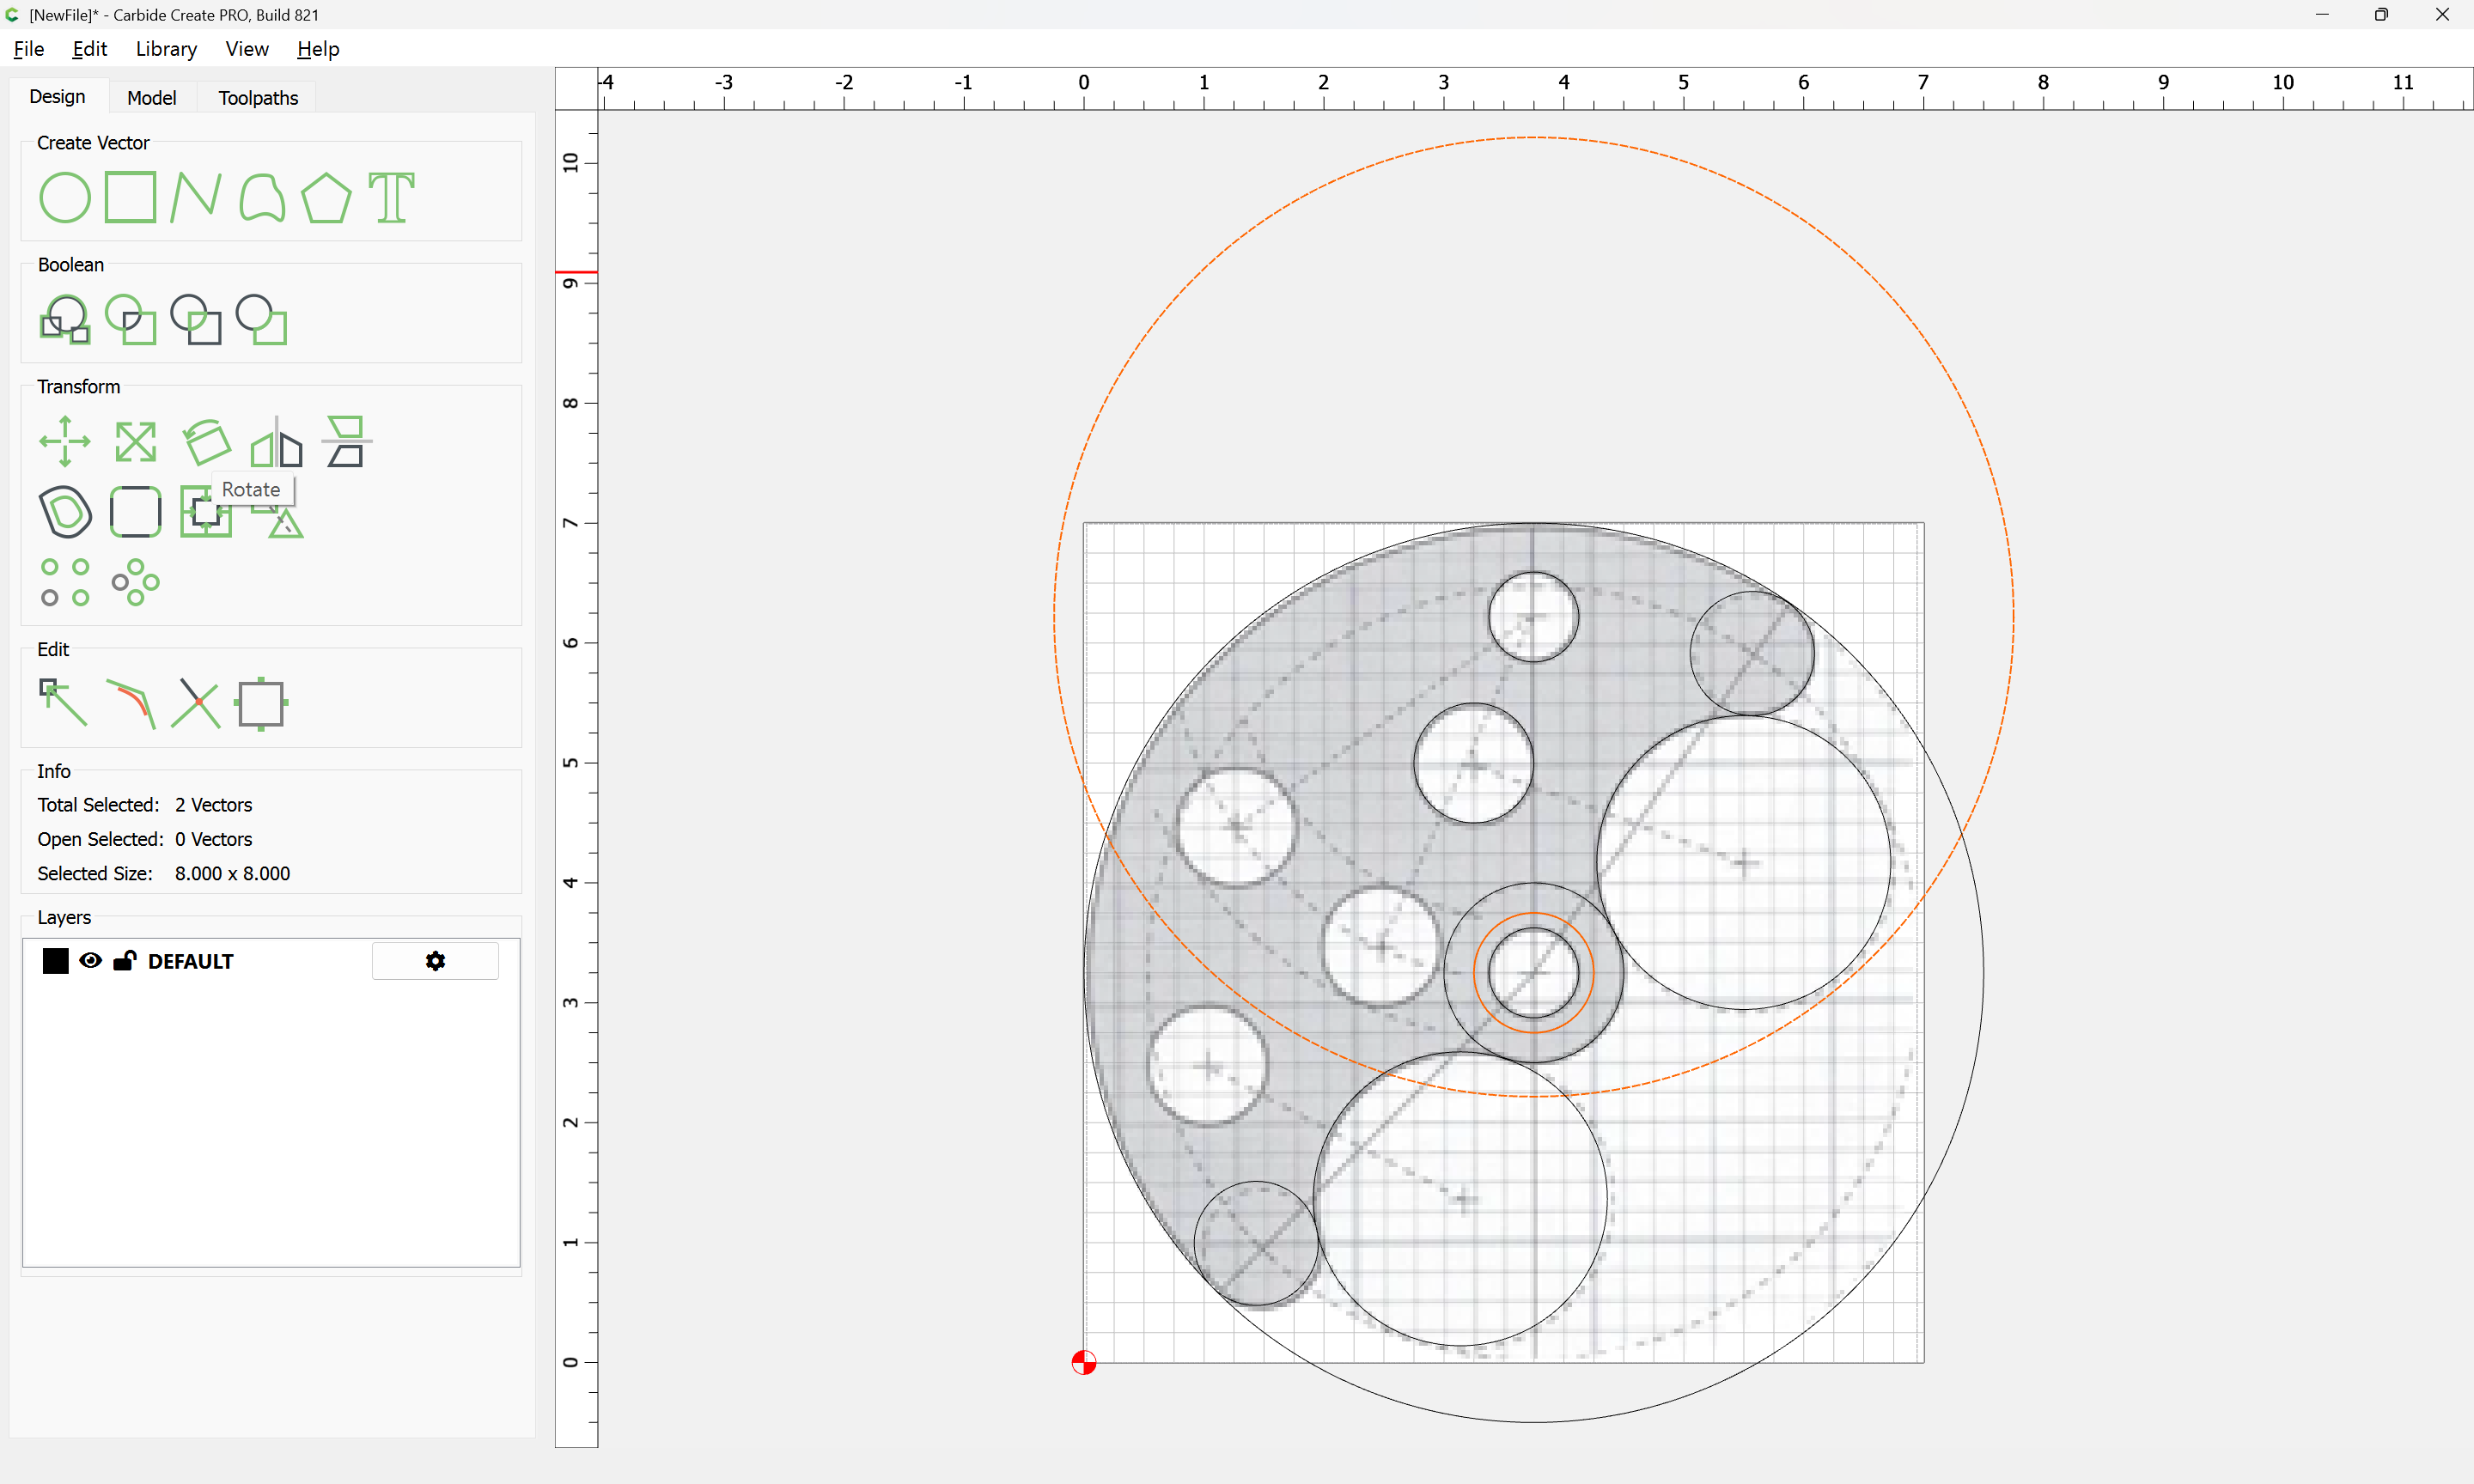Switch to the Model tab
This screenshot has height=1484, width=2474.
tap(151, 97)
